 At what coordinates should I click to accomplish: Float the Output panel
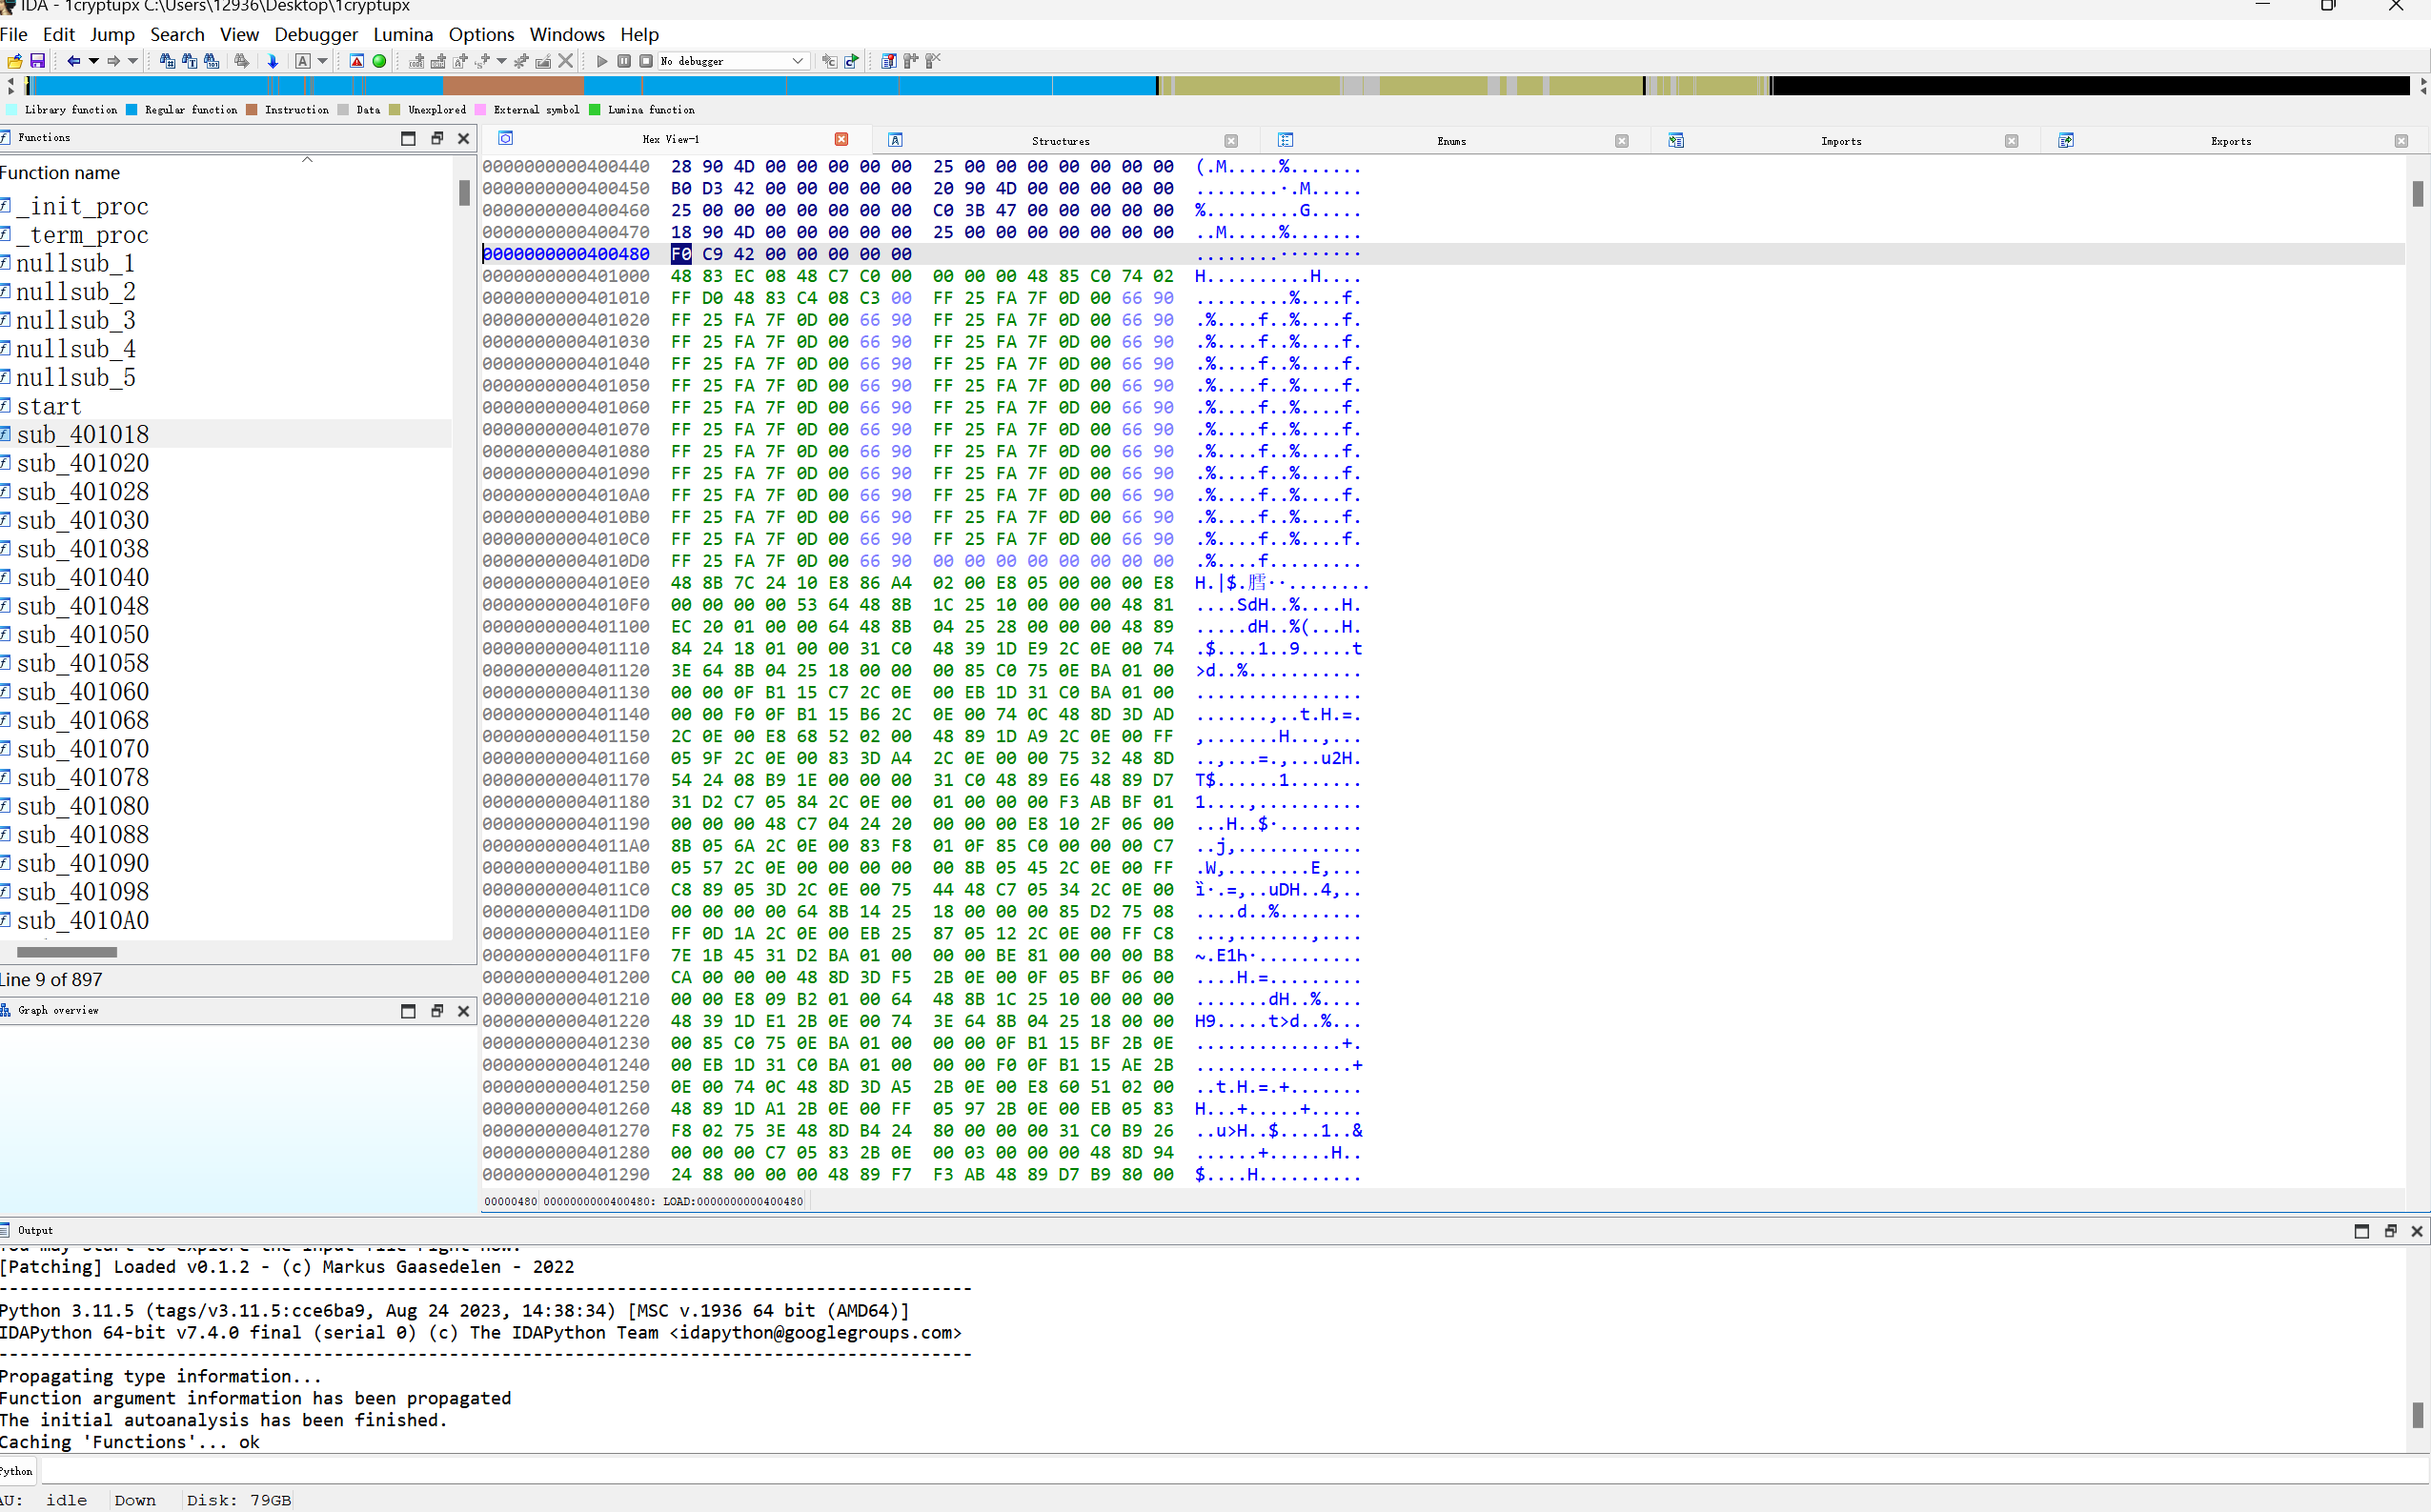[2390, 1231]
